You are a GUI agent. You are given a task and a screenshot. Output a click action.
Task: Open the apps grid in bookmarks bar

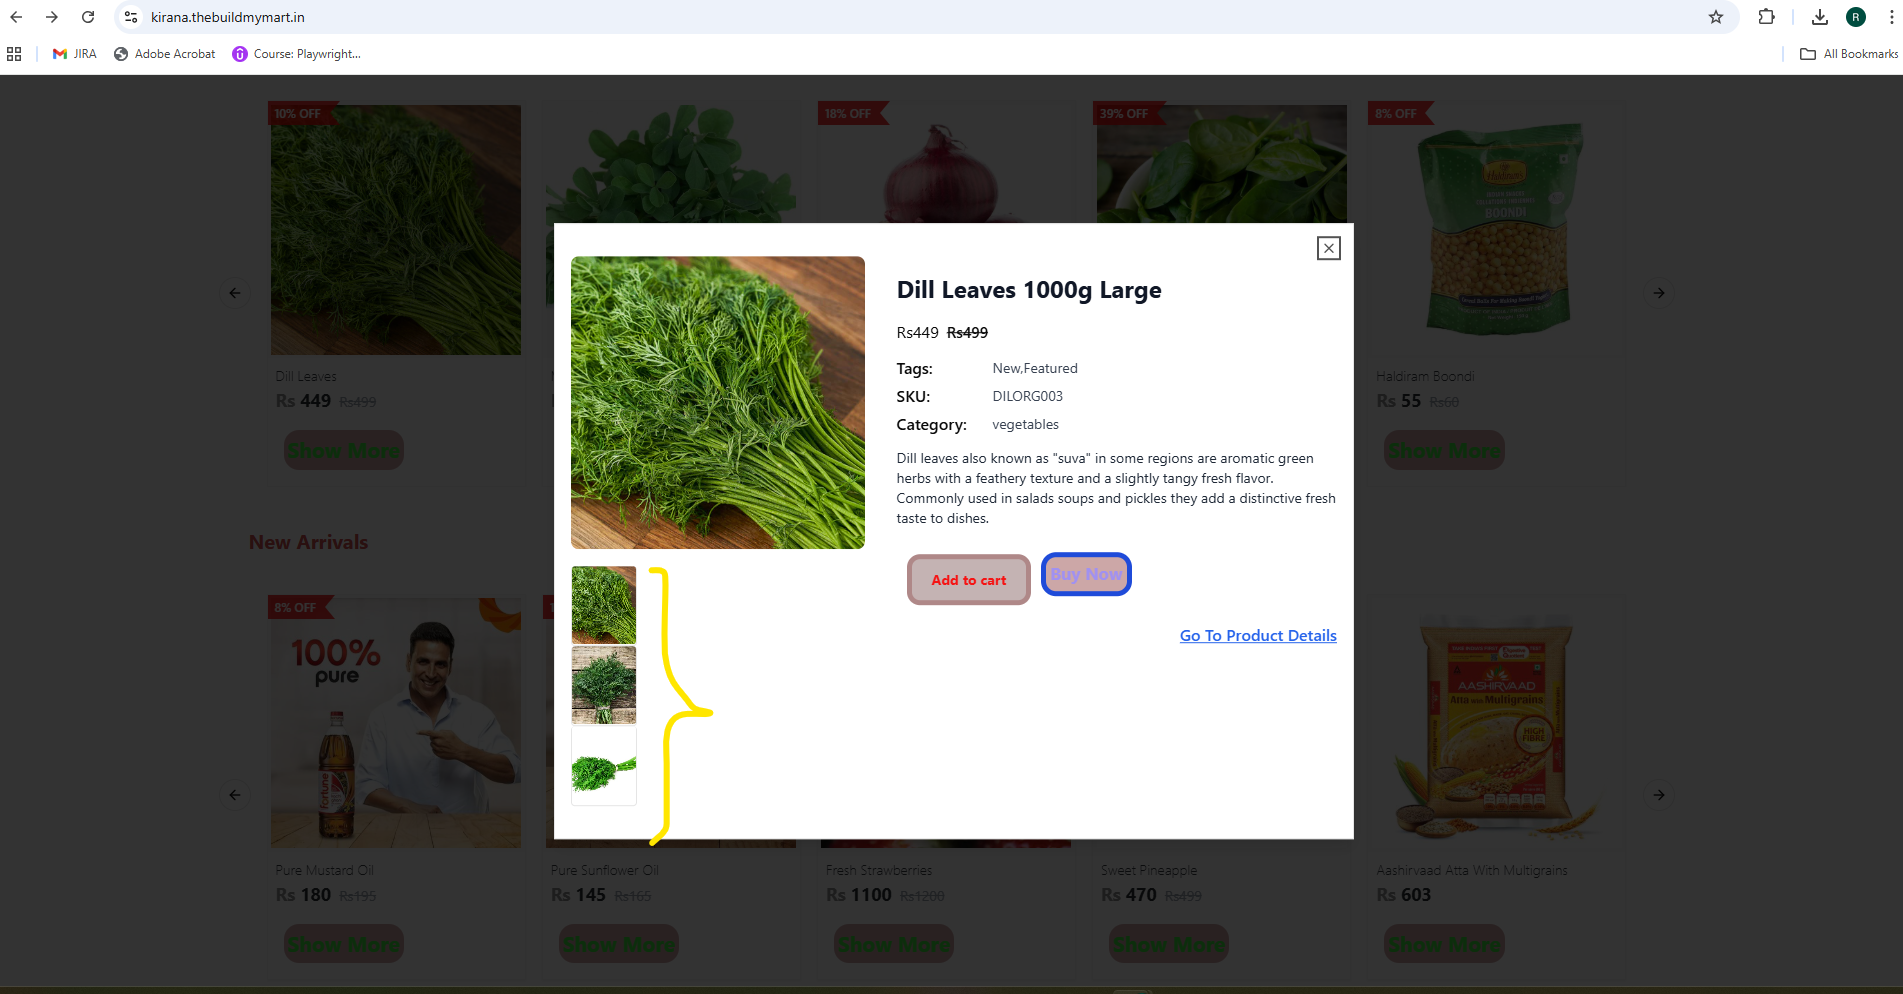[14, 54]
